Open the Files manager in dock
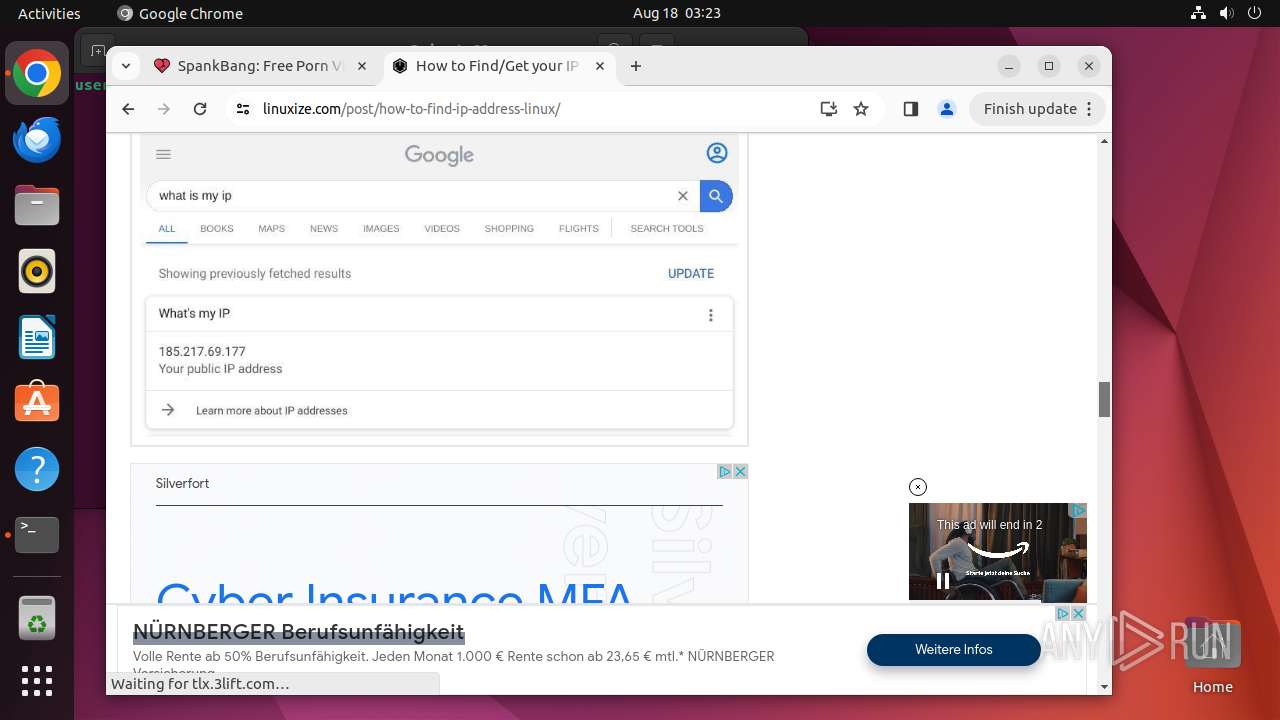Viewport: 1280px width, 720px height. (37, 206)
